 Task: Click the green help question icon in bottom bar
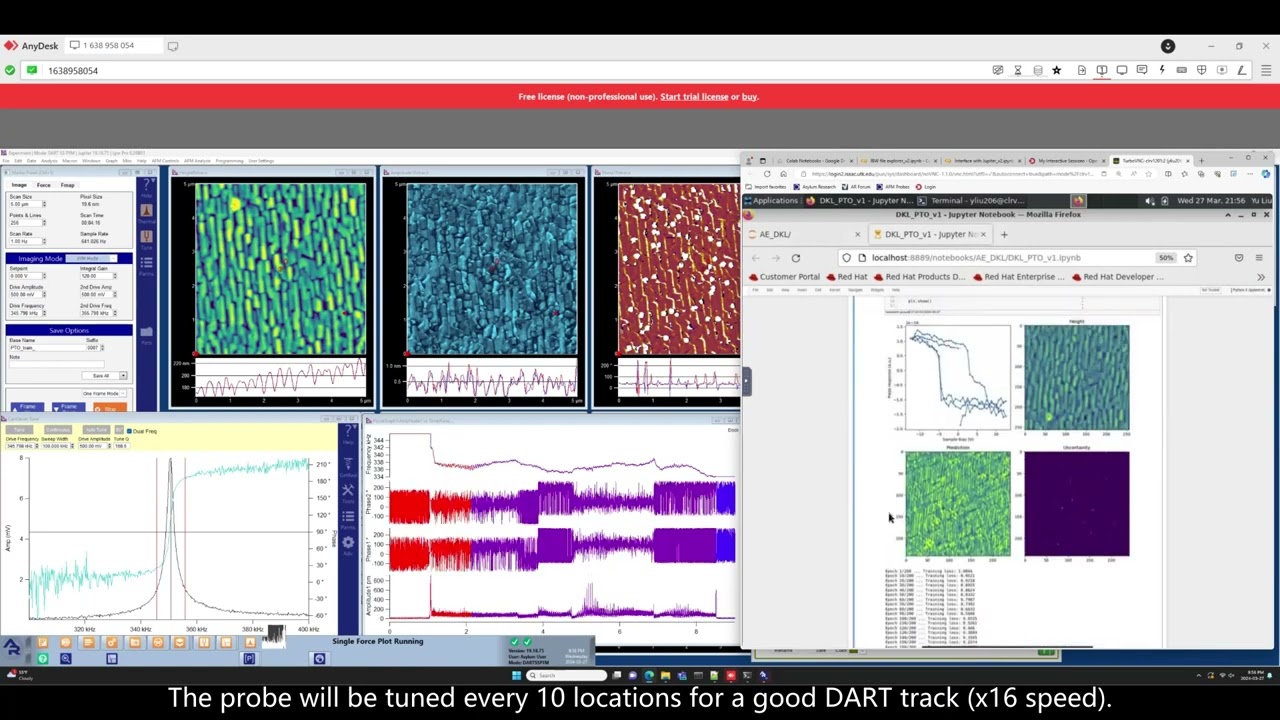pyautogui.click(x=42, y=658)
